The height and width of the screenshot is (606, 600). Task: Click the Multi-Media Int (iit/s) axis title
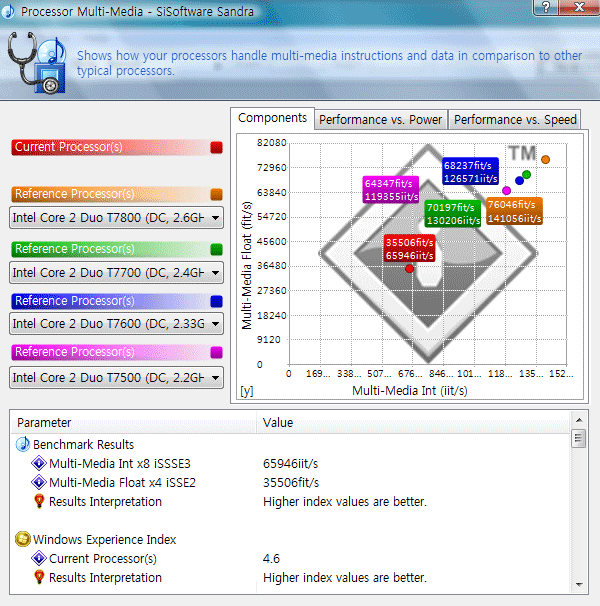click(410, 391)
